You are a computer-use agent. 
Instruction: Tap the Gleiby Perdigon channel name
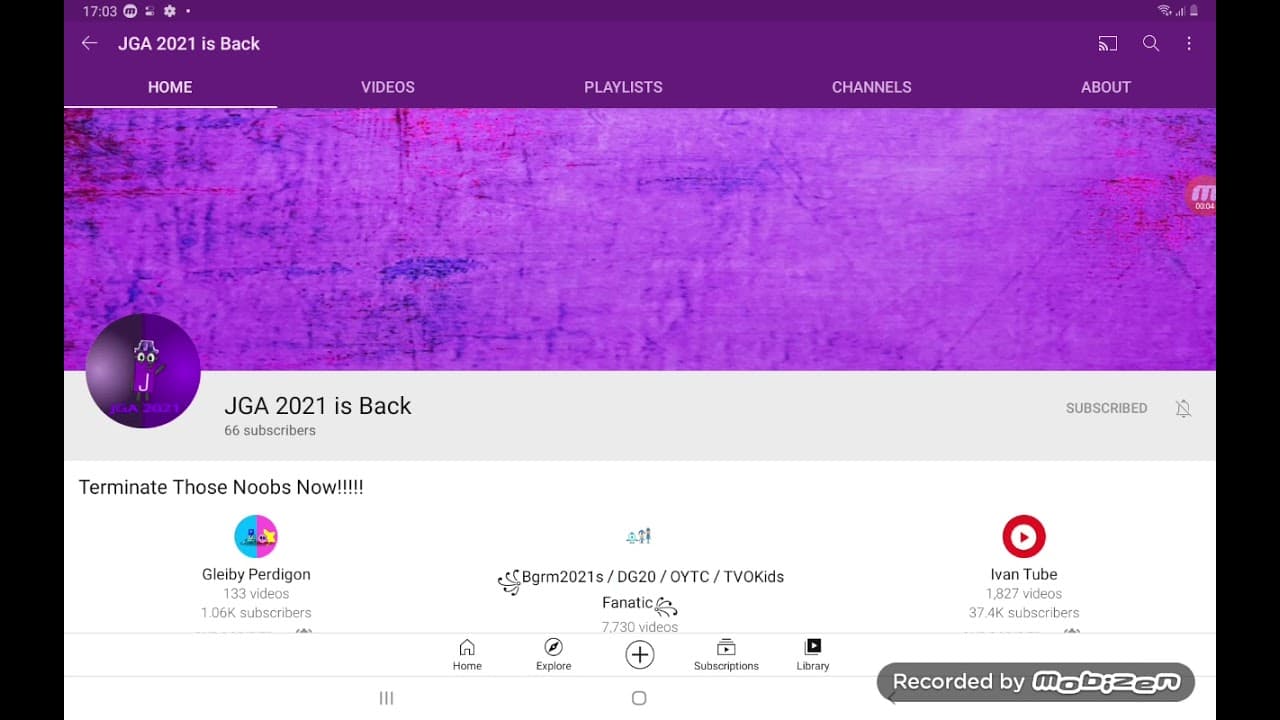[256, 574]
